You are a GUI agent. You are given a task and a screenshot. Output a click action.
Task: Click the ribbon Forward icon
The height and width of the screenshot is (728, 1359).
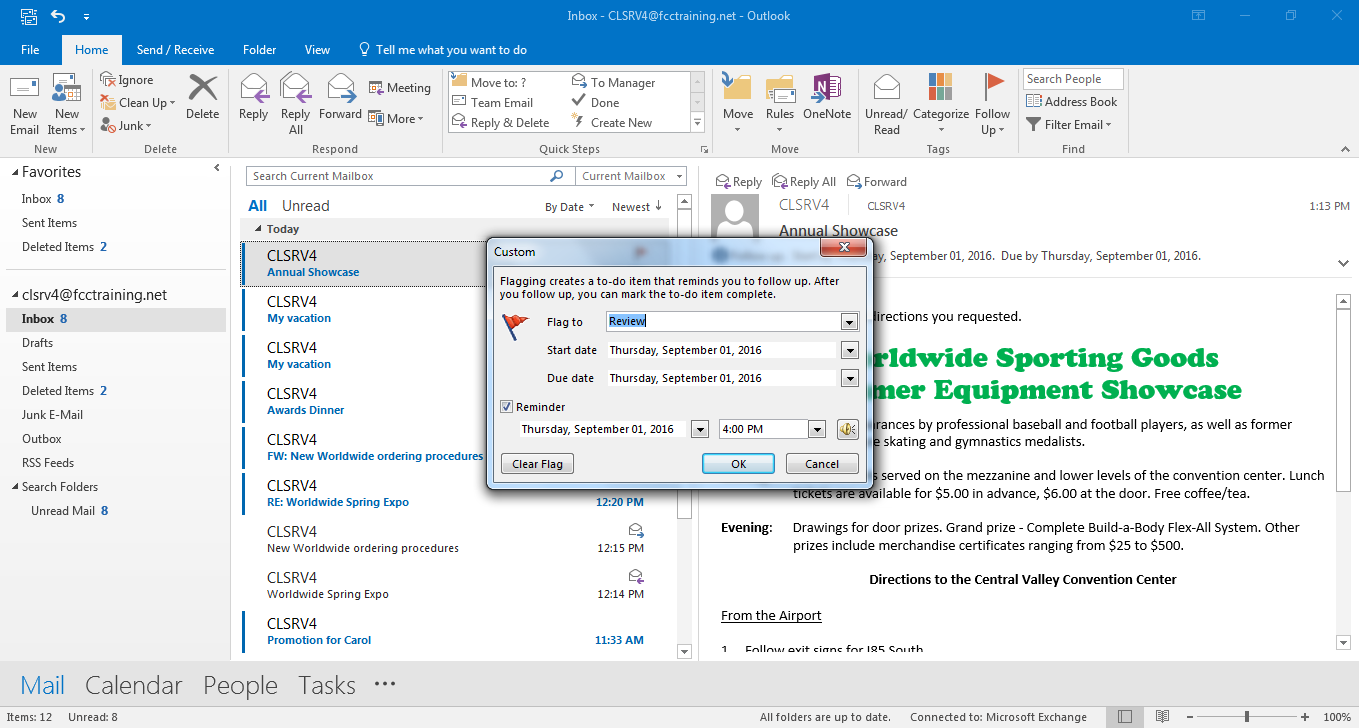[341, 88]
